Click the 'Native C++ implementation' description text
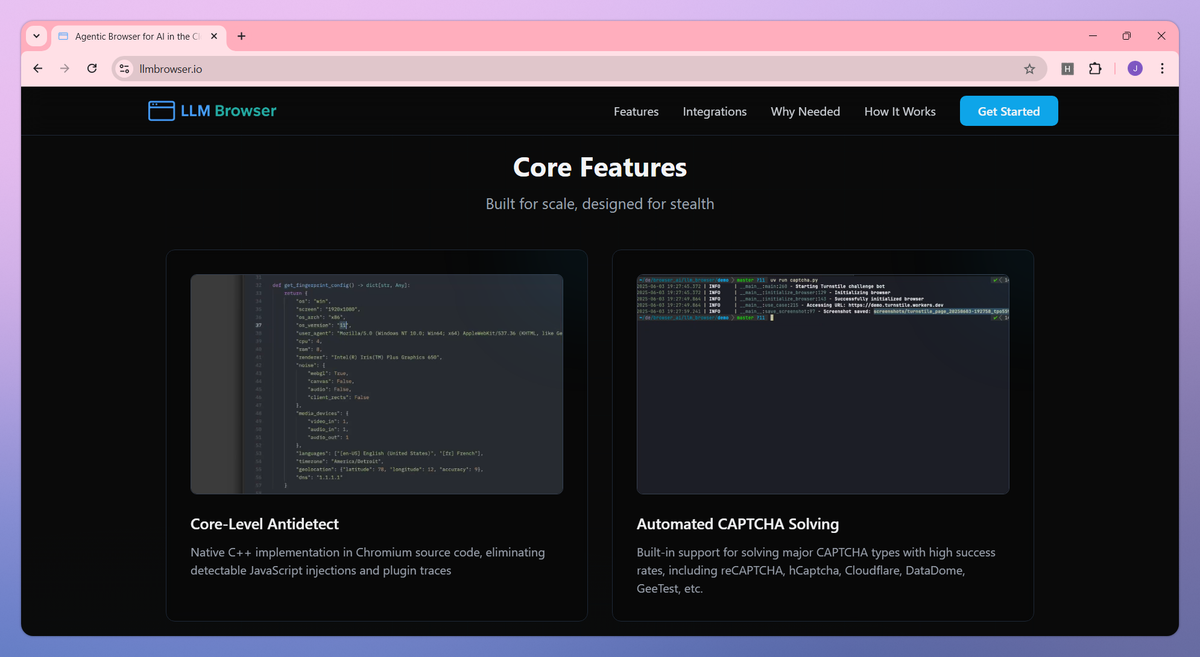Screen dimensions: 1200x657 tap(368, 561)
